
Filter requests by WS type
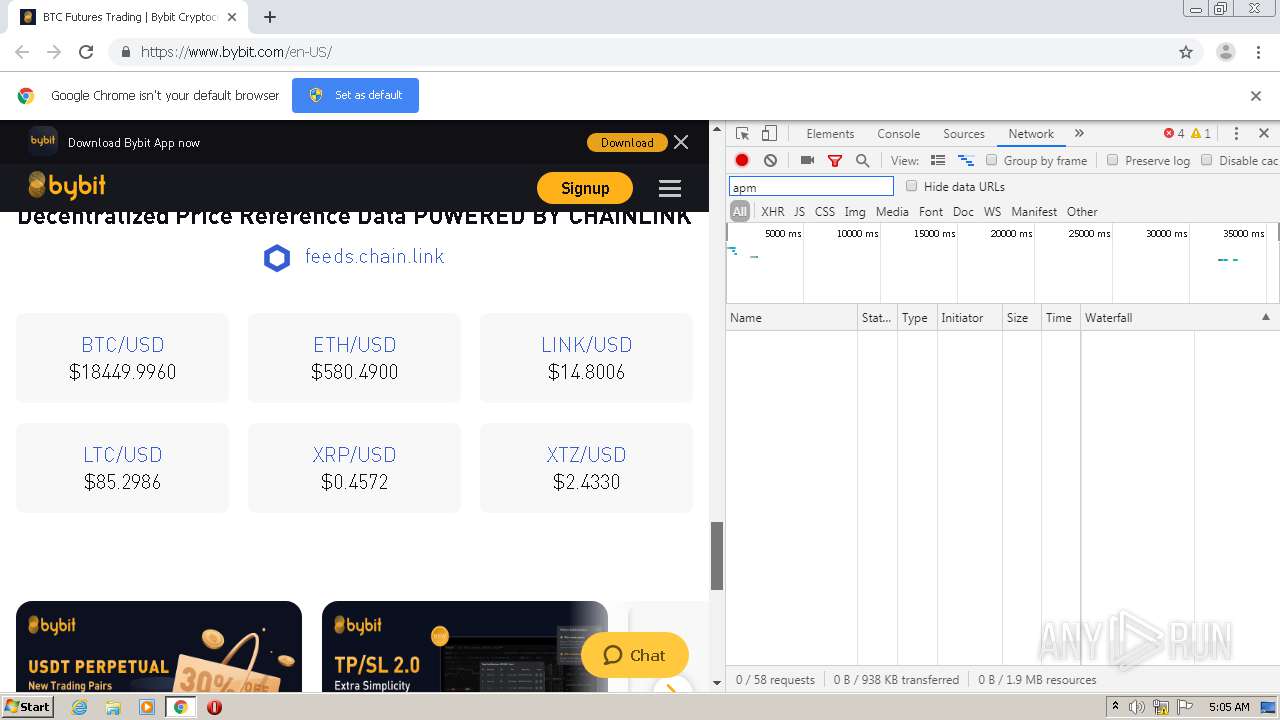(992, 212)
